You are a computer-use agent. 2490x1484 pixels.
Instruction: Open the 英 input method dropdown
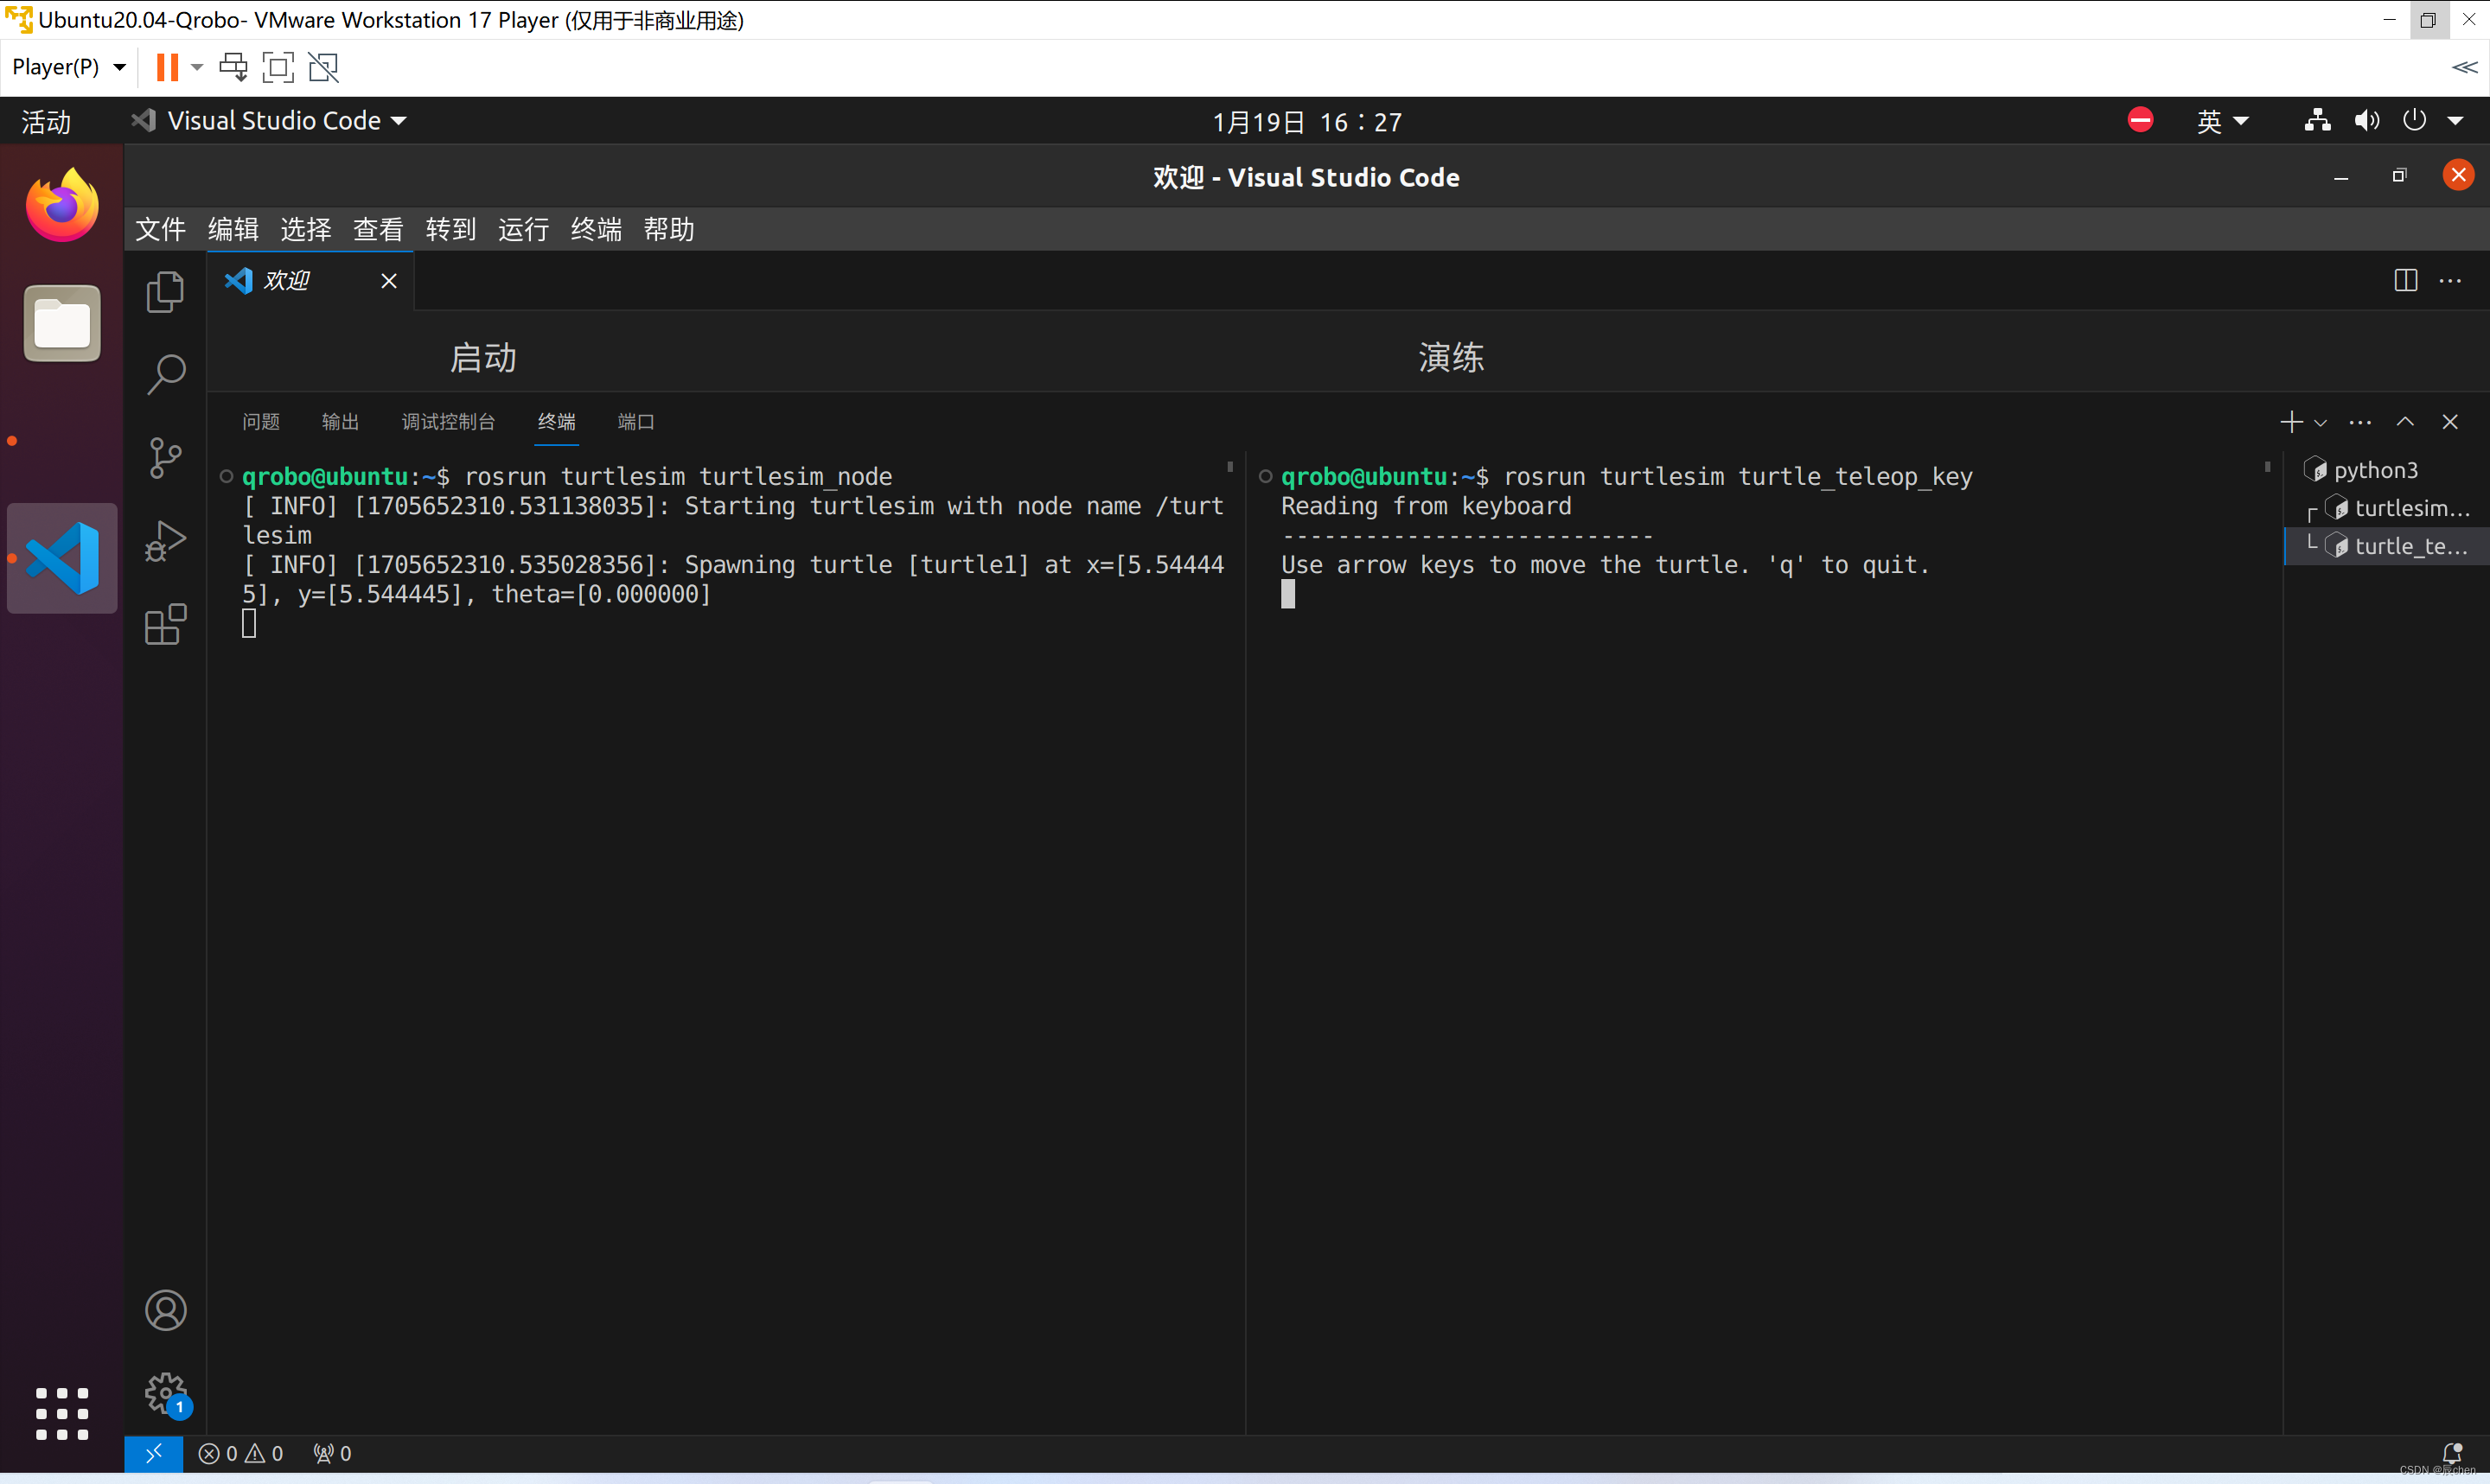click(2222, 121)
